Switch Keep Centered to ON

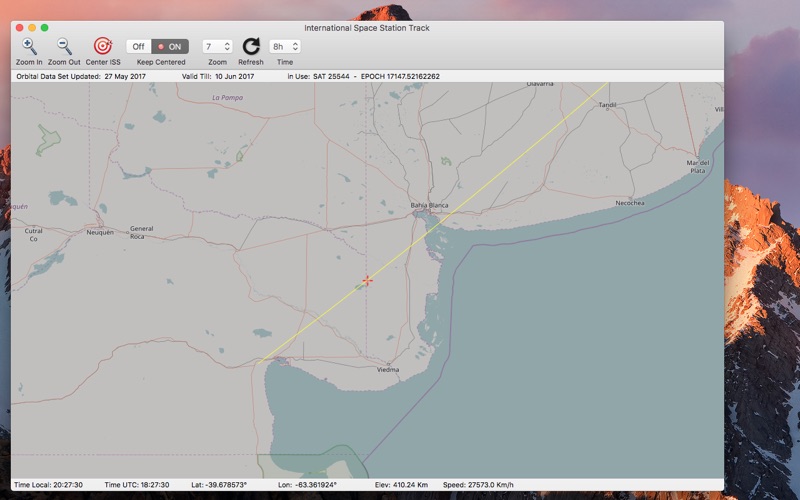(x=170, y=46)
